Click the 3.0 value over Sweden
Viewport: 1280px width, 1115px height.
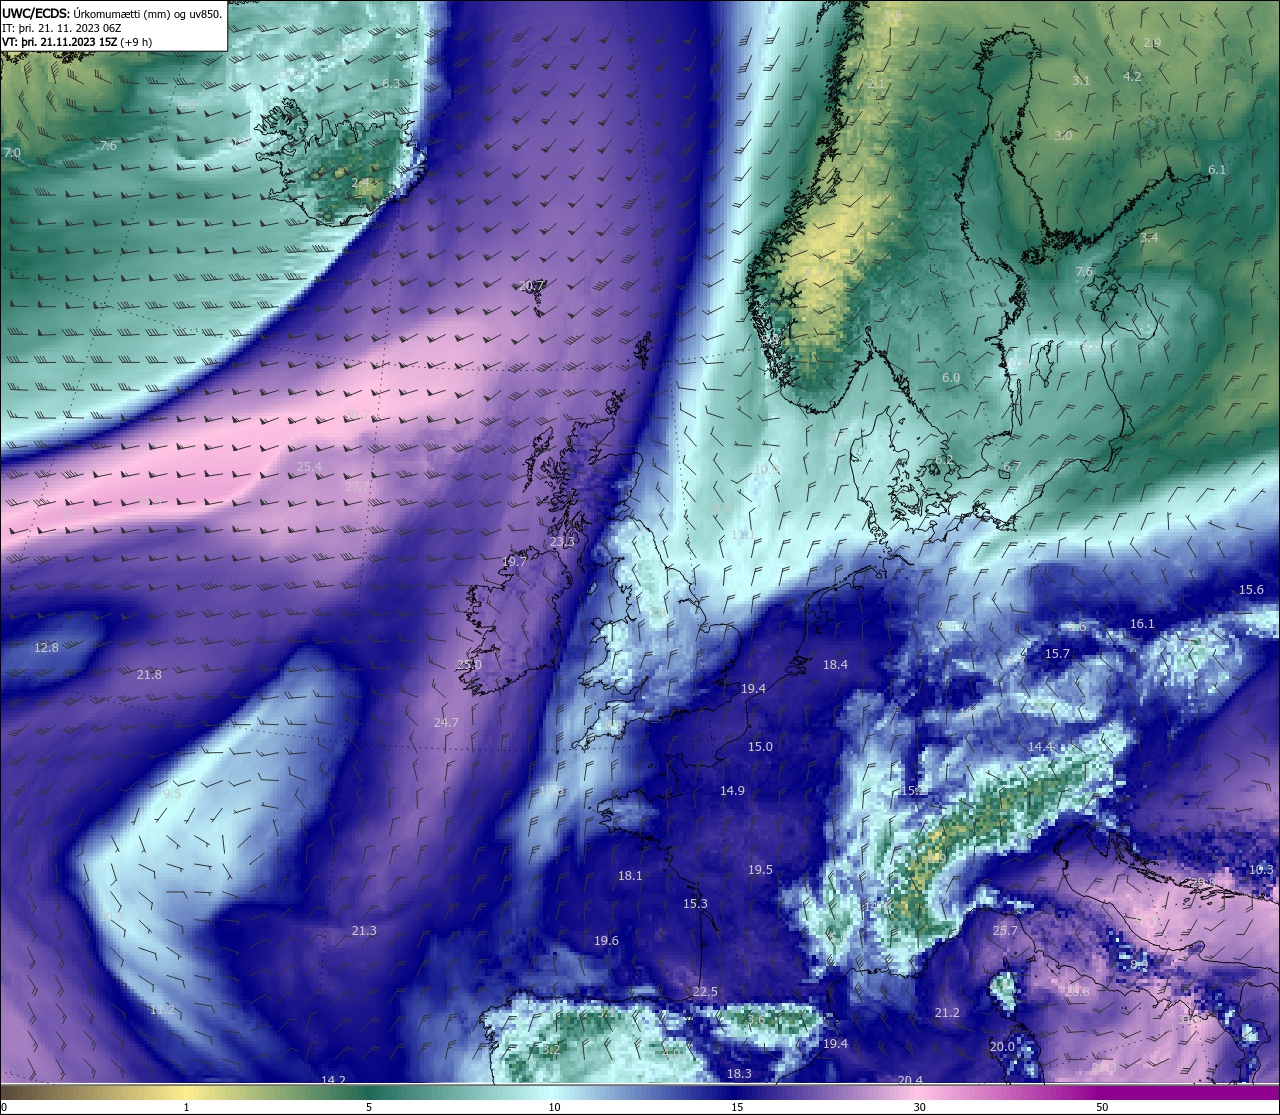(x=1063, y=135)
